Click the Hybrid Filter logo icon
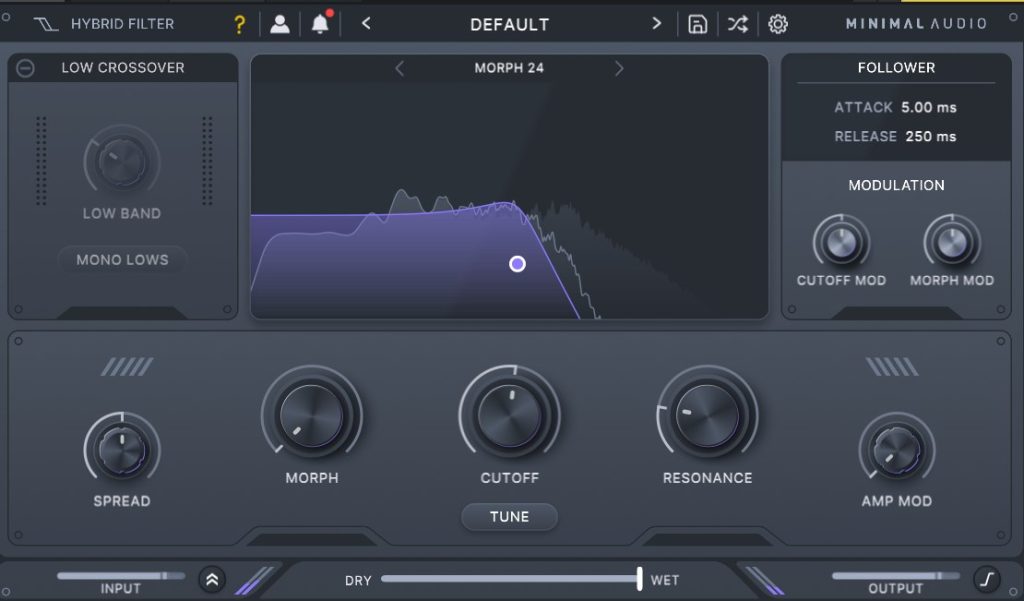Image resolution: width=1024 pixels, height=601 pixels. 45,24
